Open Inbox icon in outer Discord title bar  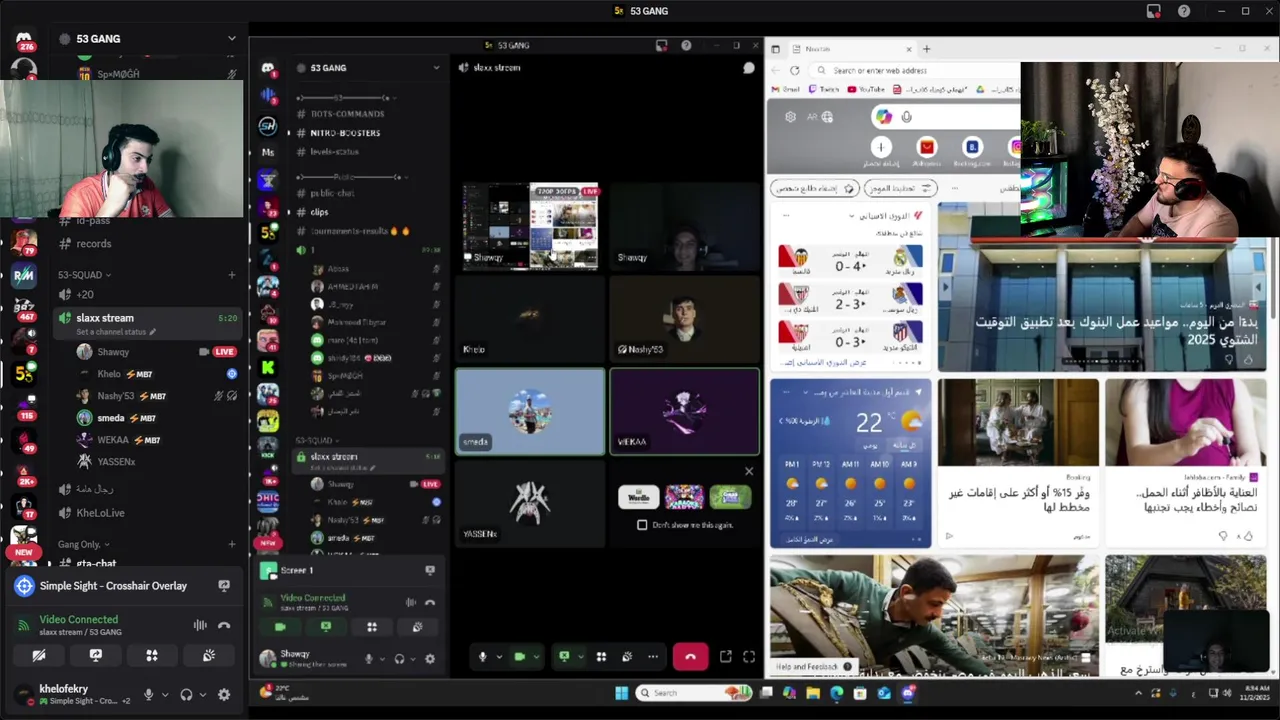point(1153,11)
